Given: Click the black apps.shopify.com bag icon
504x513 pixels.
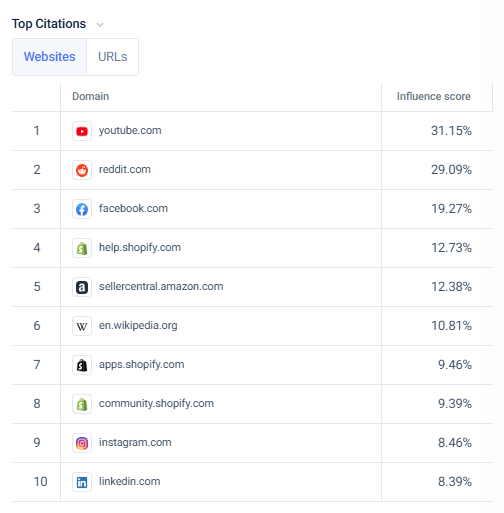Looking at the screenshot, I should [82, 365].
